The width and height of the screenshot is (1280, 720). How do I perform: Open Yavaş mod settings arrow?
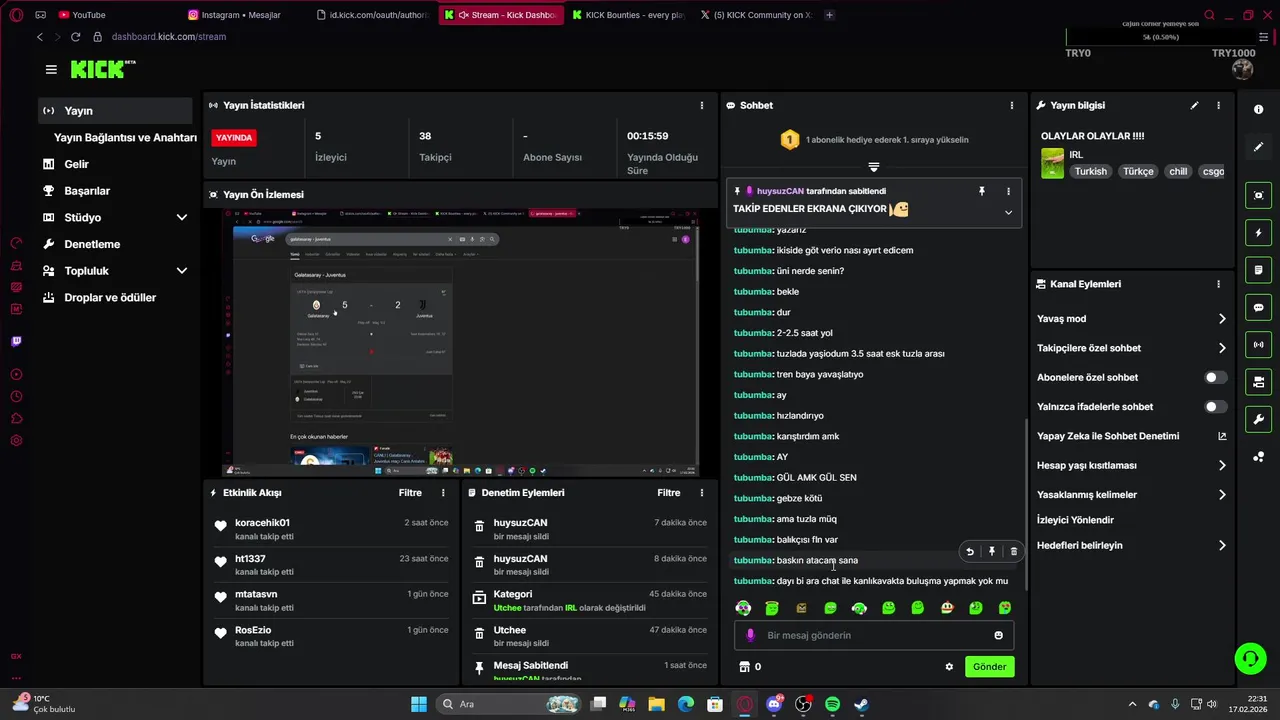[x=1222, y=319]
